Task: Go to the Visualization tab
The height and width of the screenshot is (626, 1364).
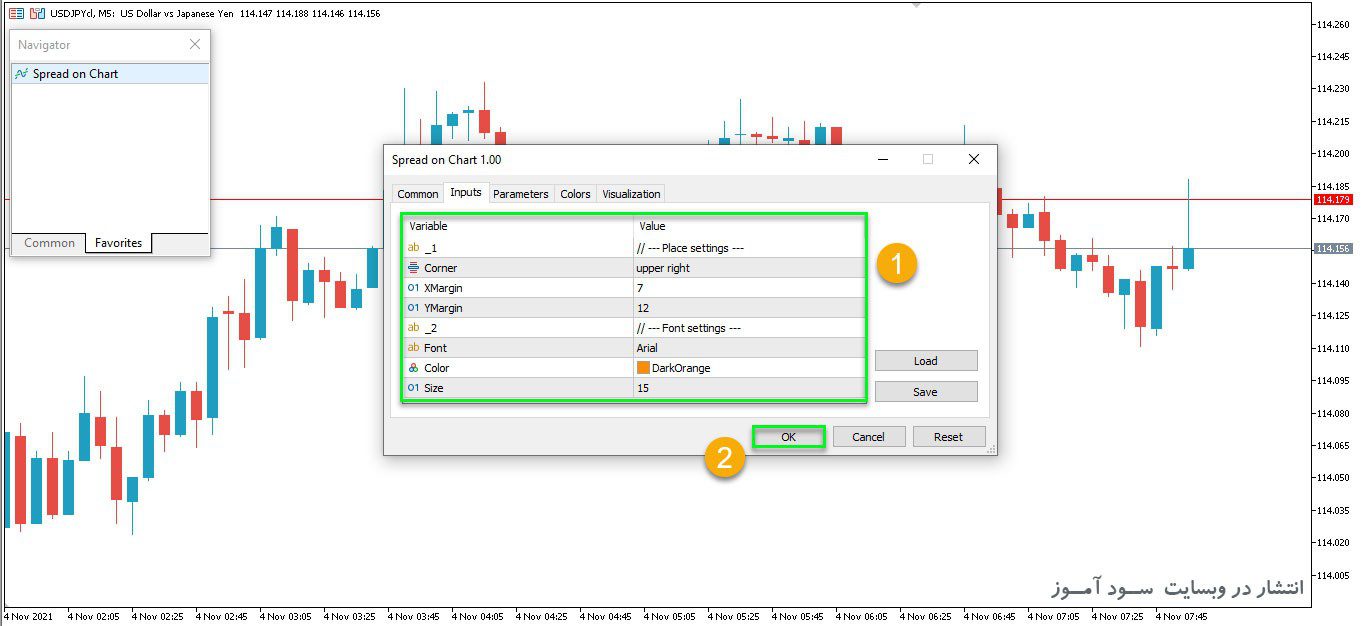Action: [631, 194]
